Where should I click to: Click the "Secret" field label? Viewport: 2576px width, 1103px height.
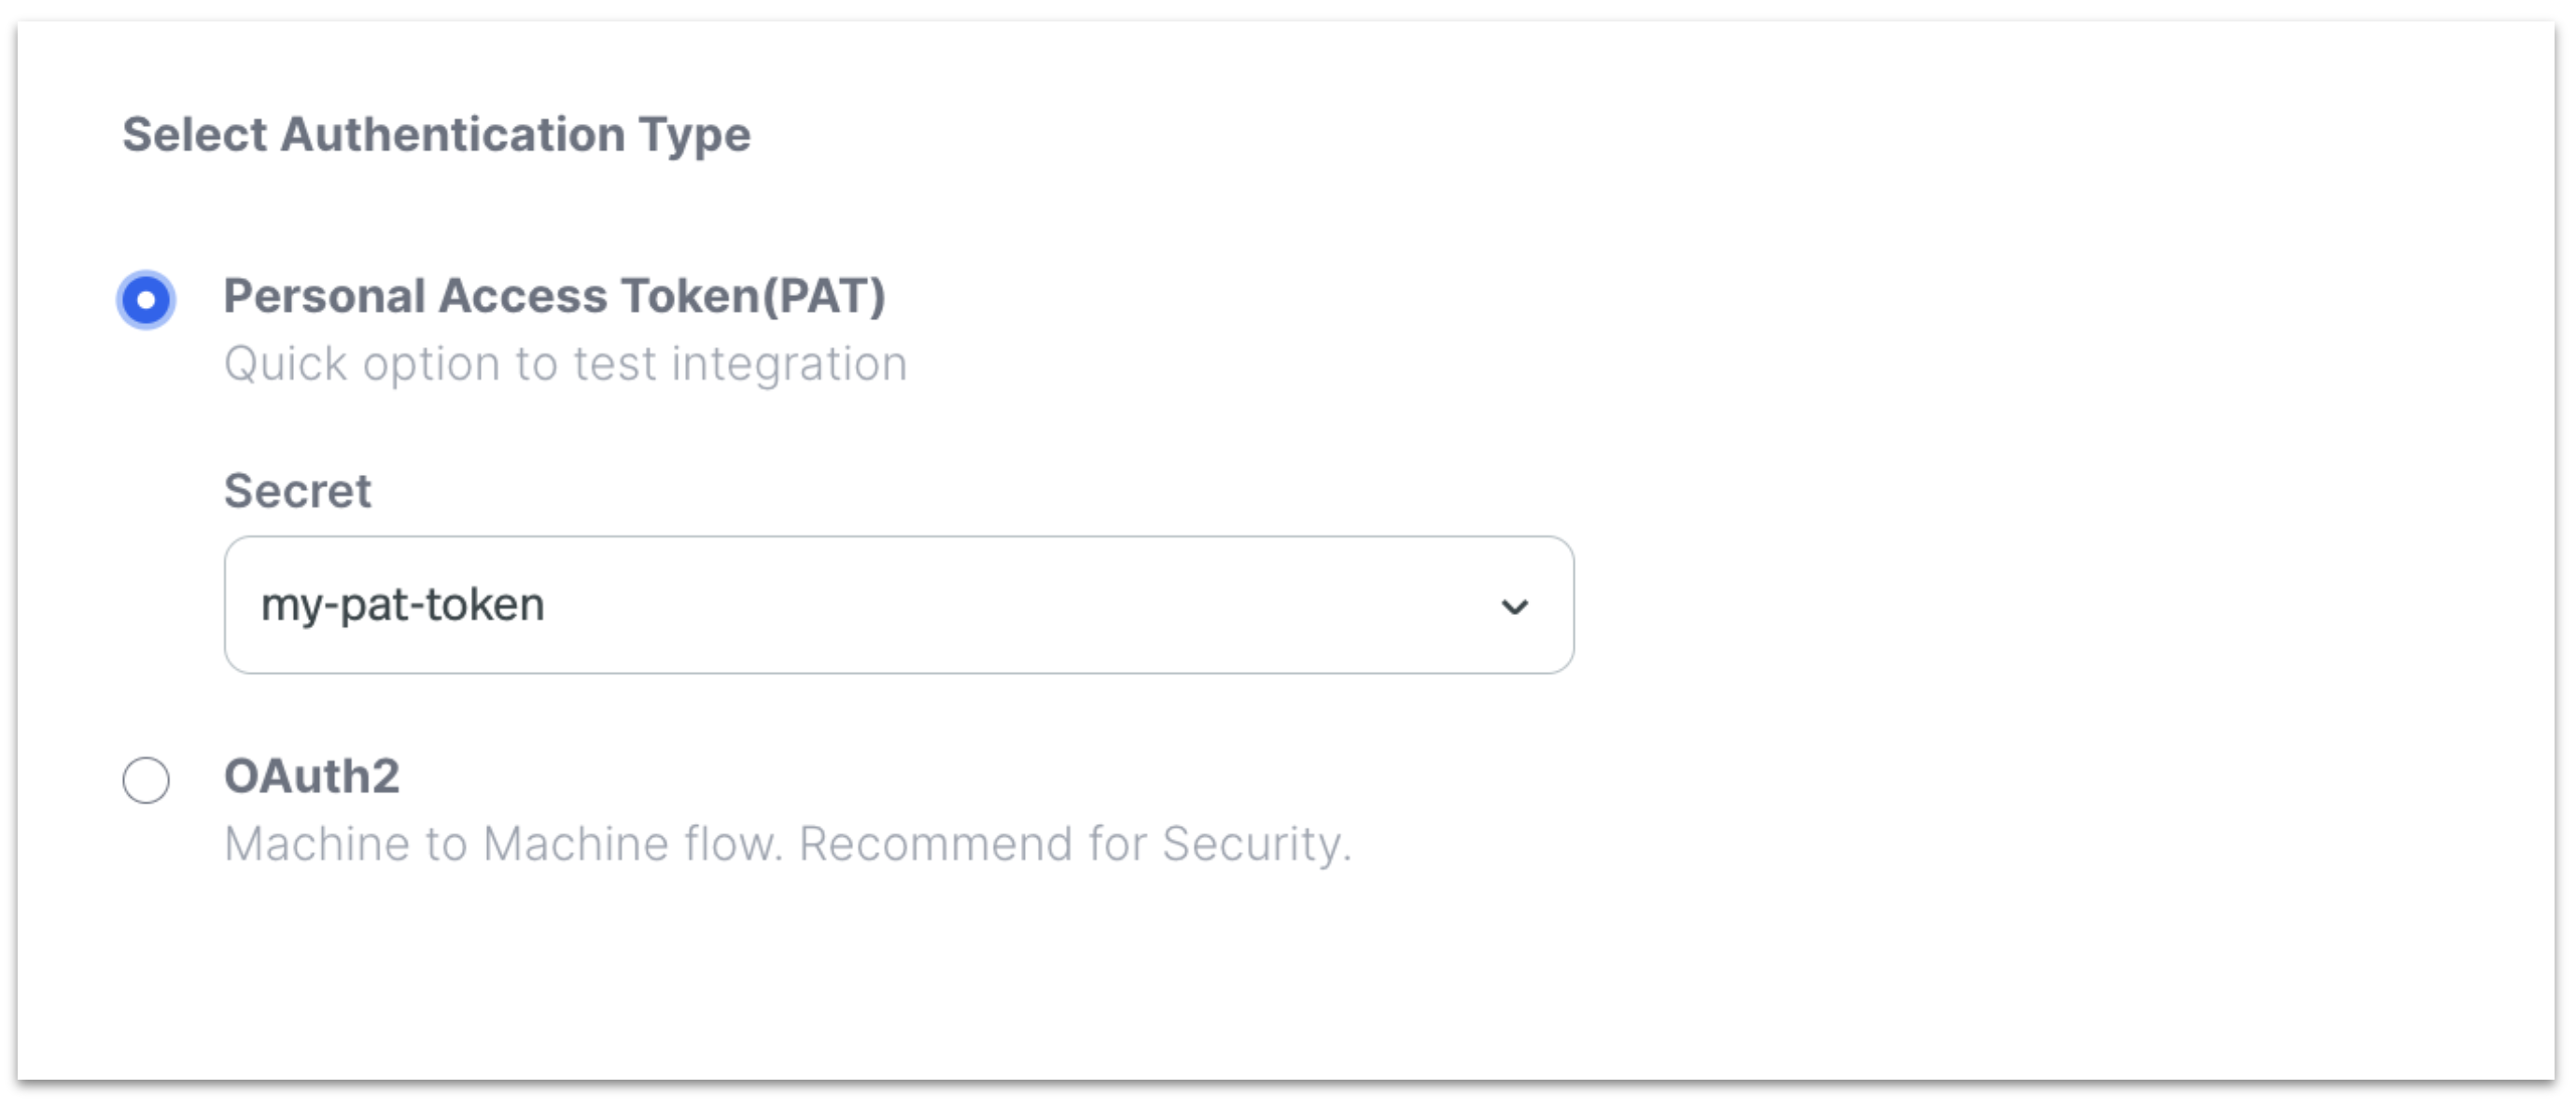tap(297, 491)
